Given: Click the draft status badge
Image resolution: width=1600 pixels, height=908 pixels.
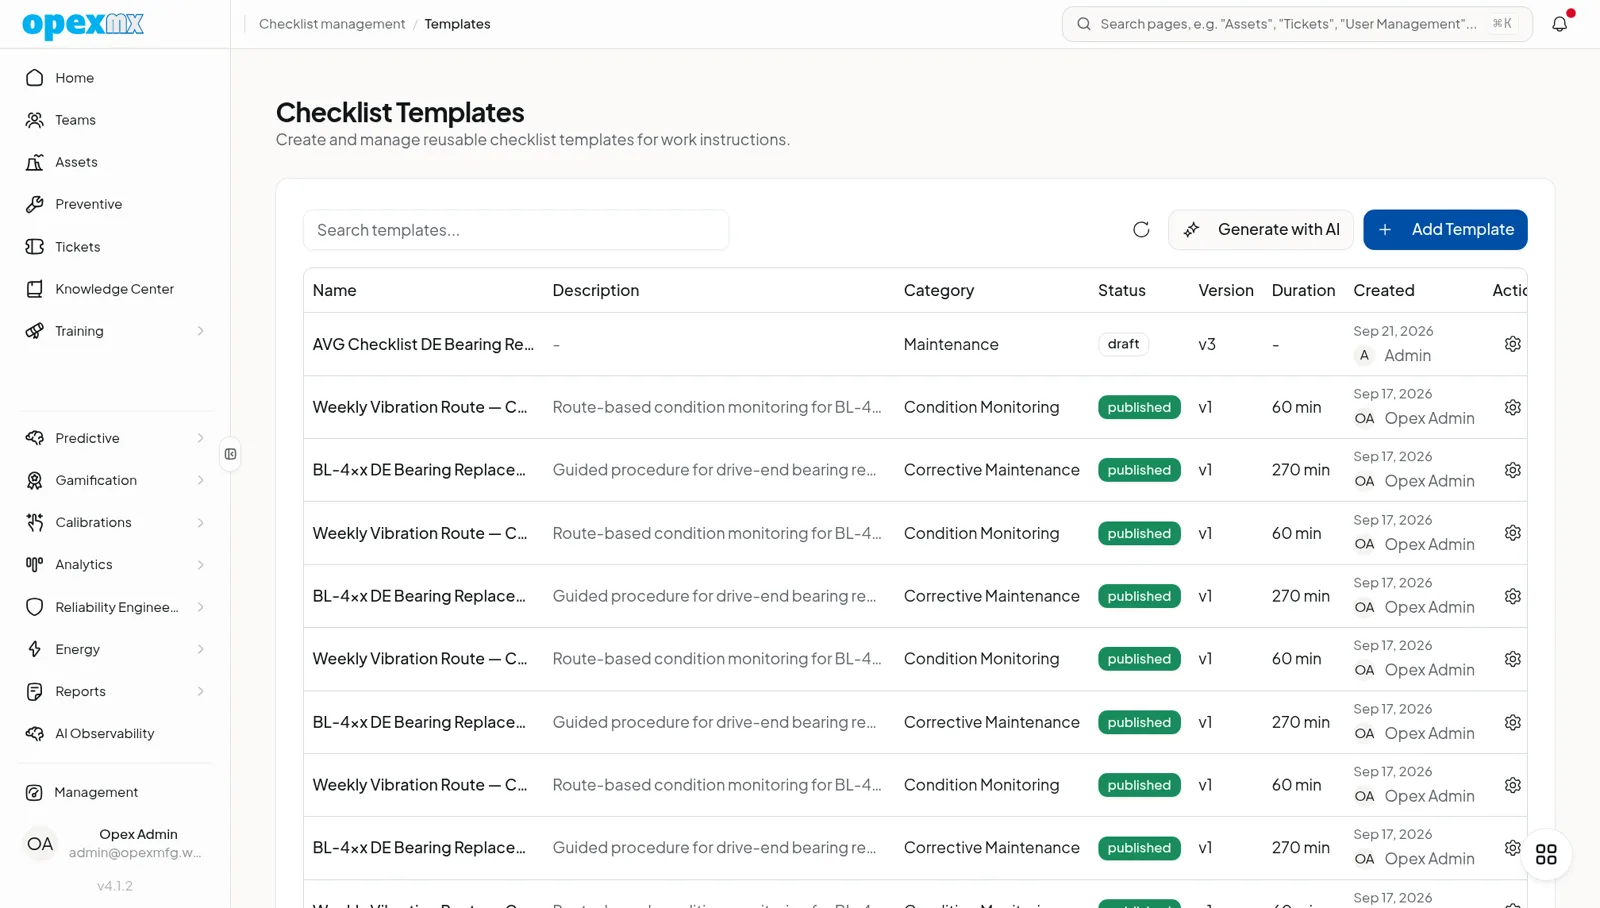Looking at the screenshot, I should click(x=1123, y=344).
